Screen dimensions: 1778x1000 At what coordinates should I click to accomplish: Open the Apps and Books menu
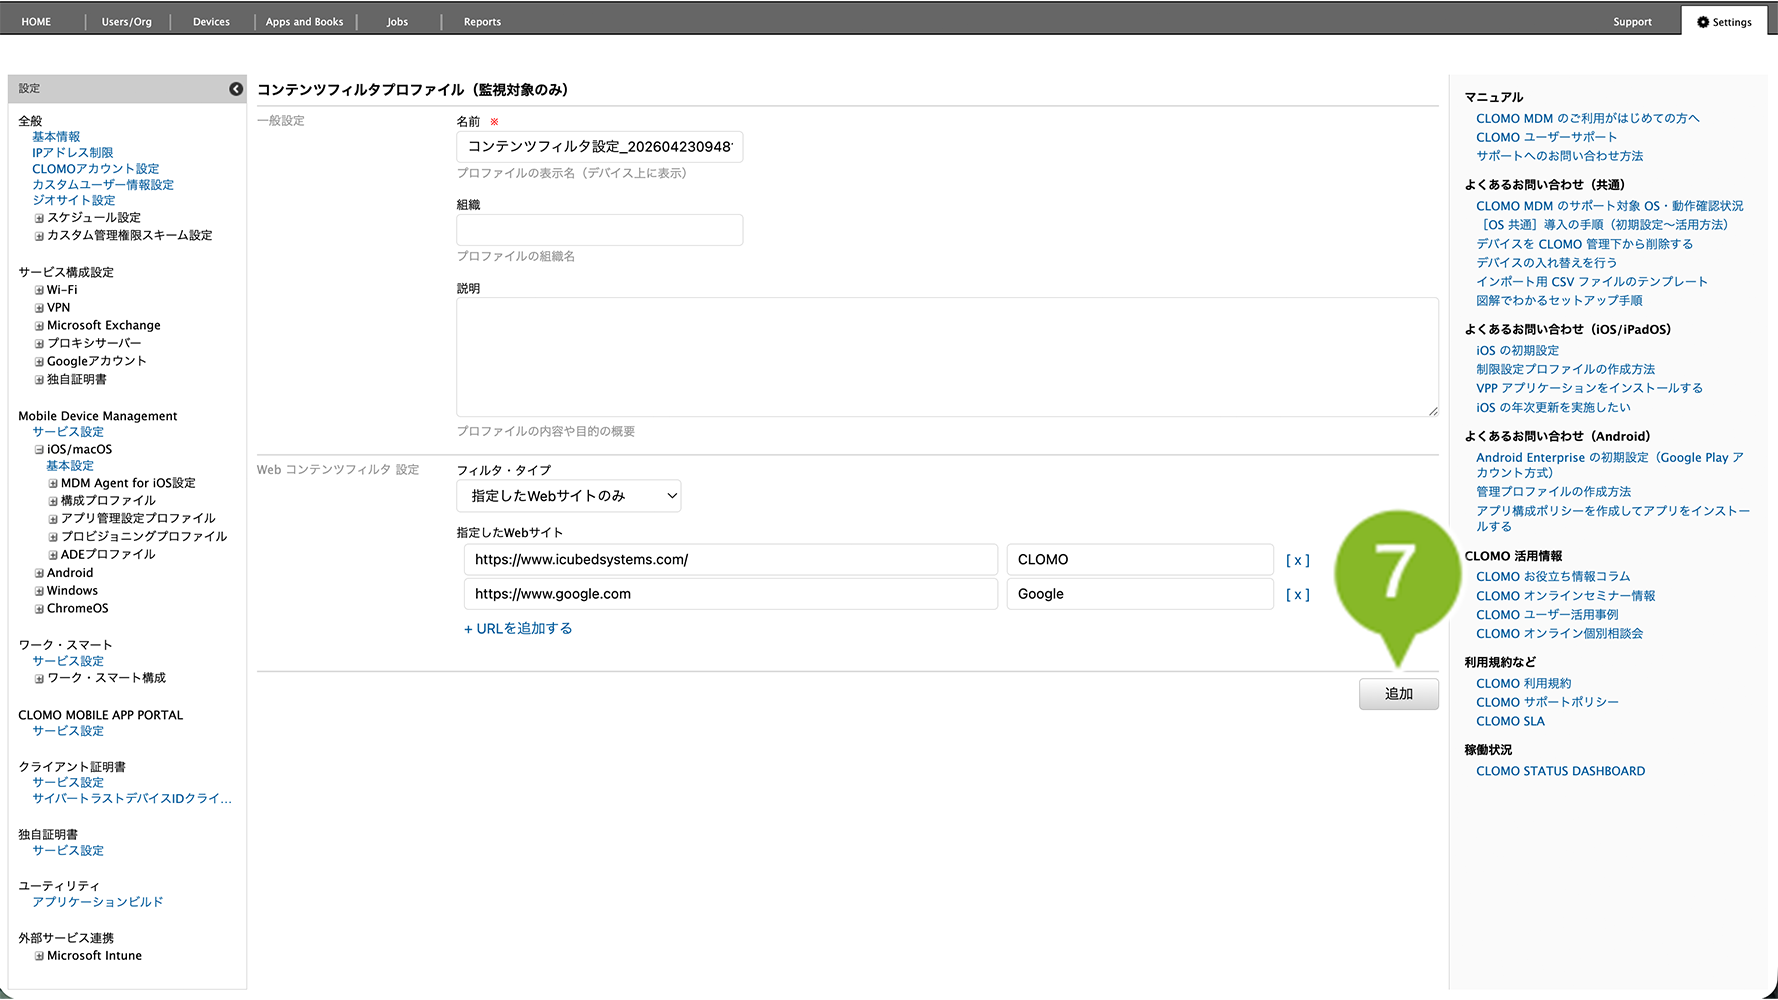coord(304,22)
